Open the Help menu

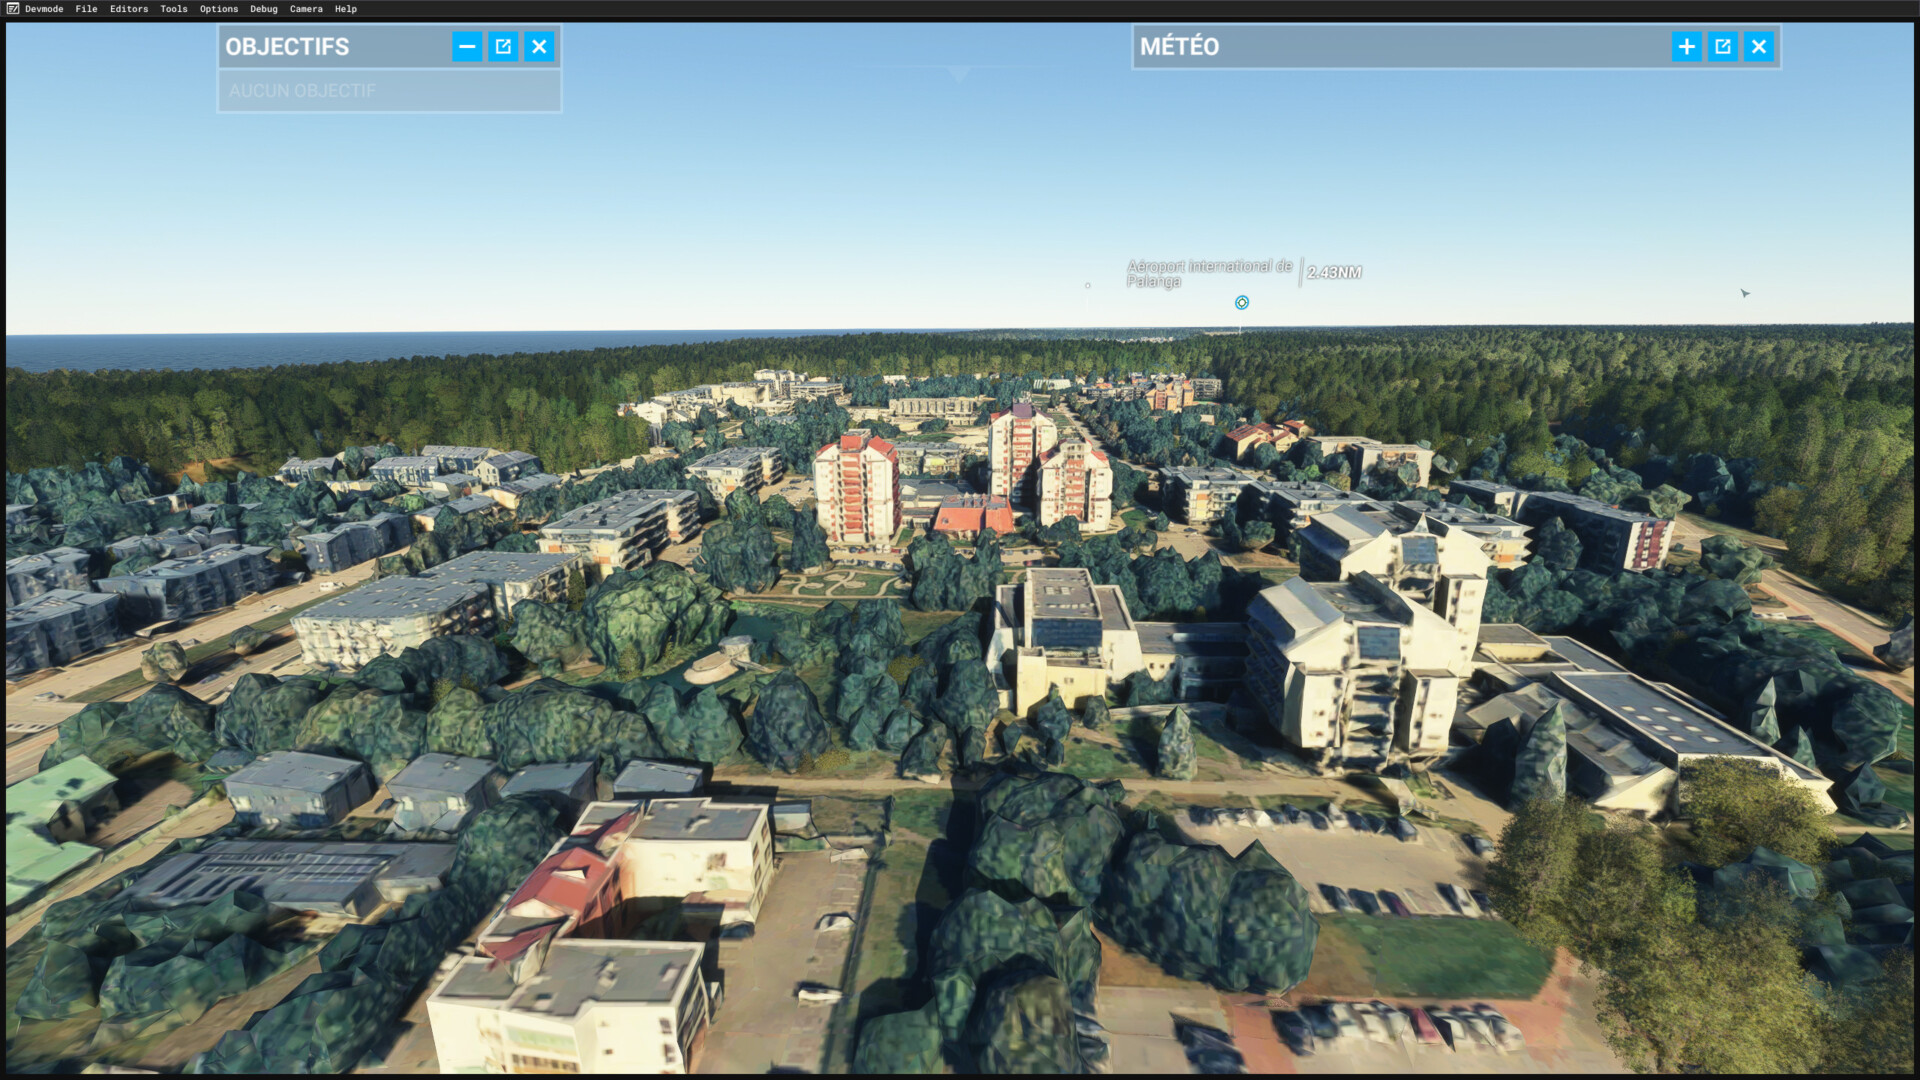(346, 9)
